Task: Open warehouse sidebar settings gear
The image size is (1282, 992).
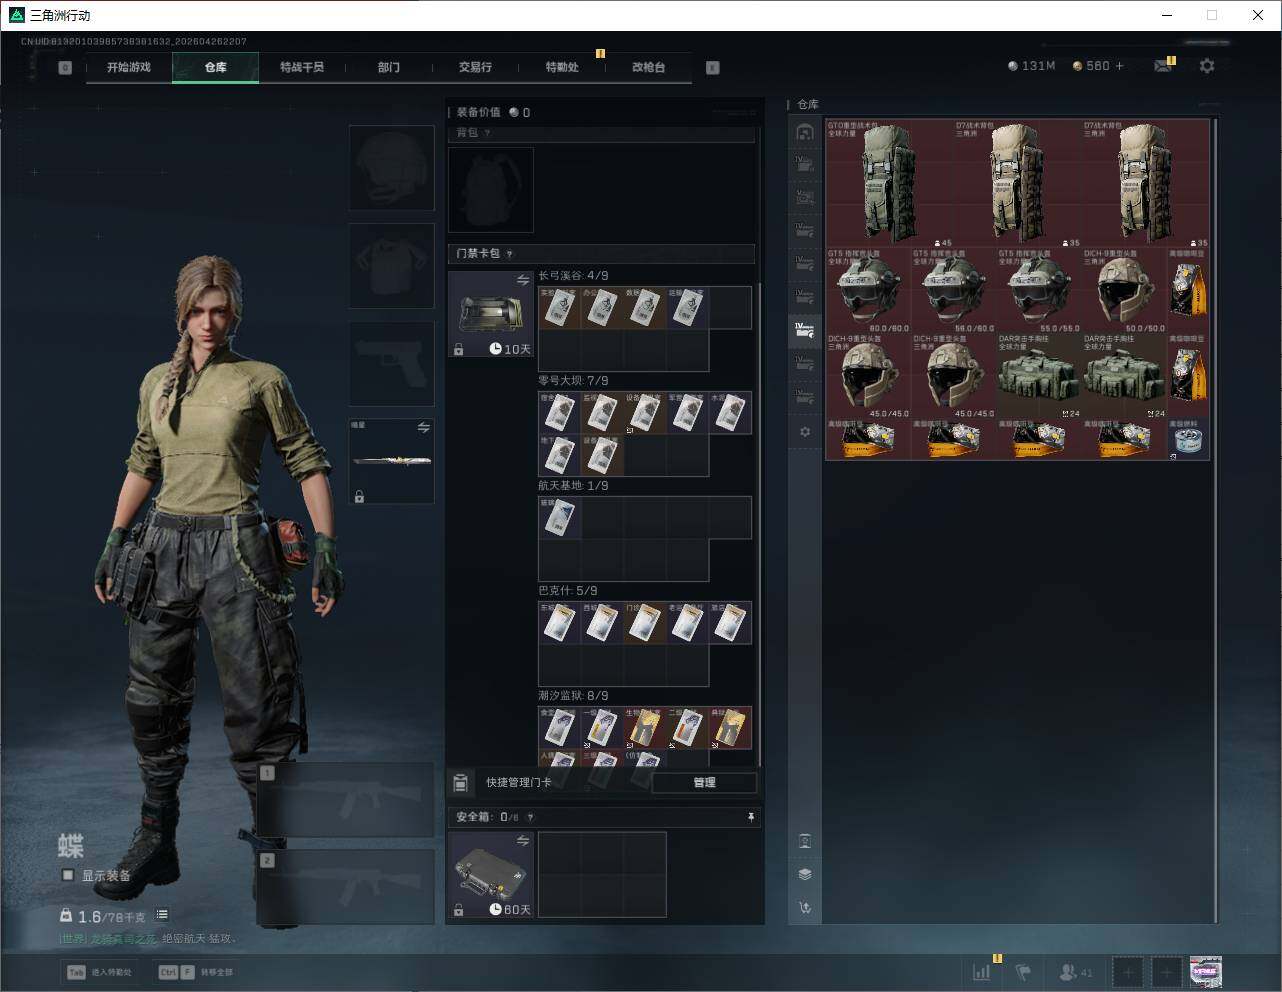Action: tap(805, 432)
